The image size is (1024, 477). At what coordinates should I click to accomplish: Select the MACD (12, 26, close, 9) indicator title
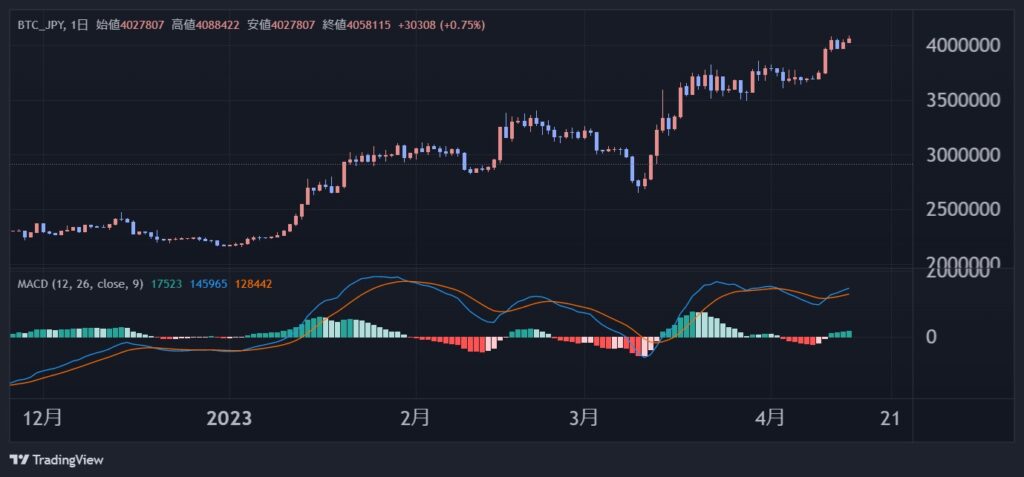pos(80,284)
